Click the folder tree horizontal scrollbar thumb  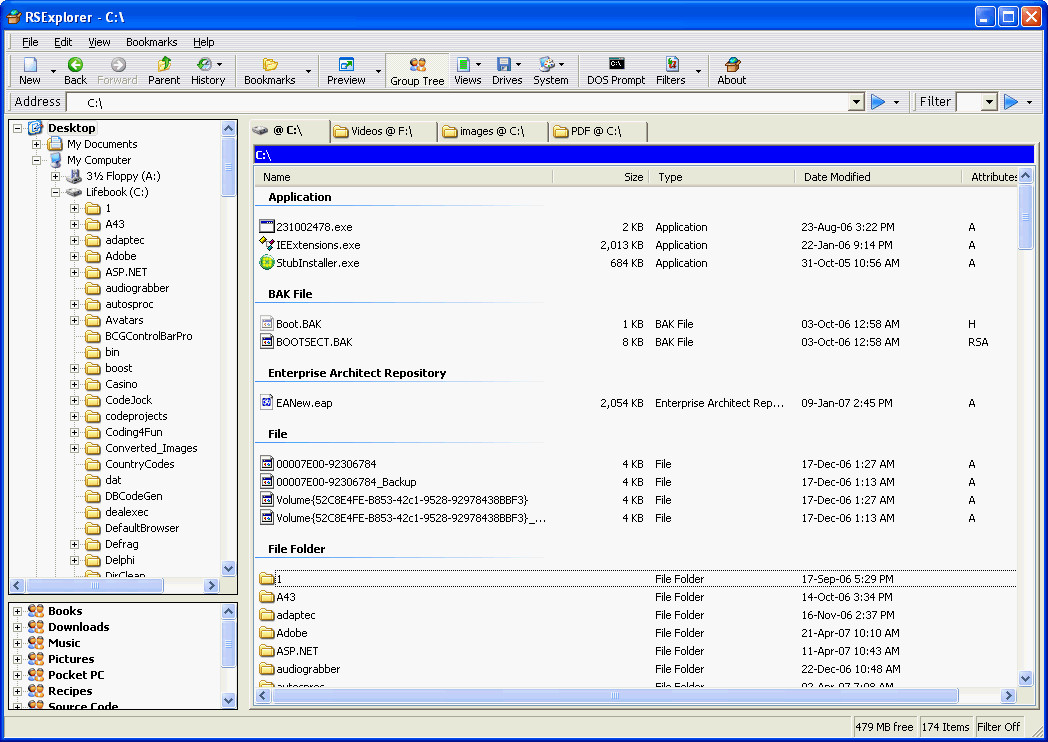94,586
